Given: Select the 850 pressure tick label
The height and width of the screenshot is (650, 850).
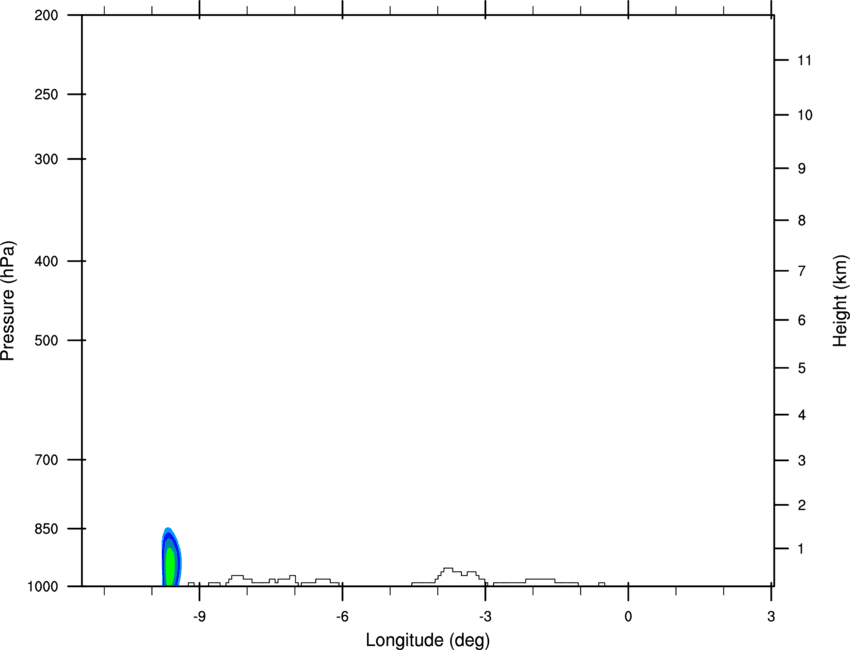Looking at the screenshot, I should pyautogui.click(x=46, y=529).
